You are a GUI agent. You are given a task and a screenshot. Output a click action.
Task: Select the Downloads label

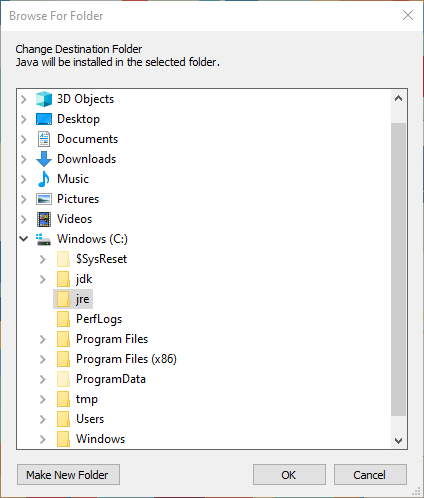[x=87, y=159]
